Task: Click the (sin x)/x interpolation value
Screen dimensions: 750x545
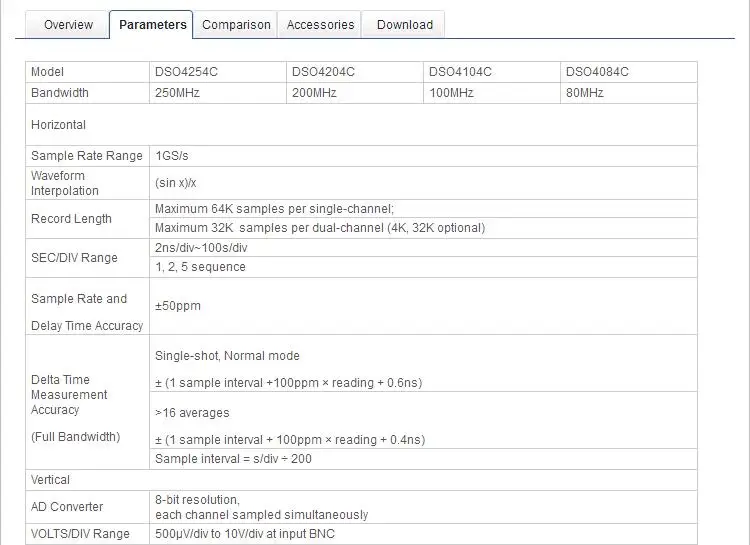Action: point(176,183)
